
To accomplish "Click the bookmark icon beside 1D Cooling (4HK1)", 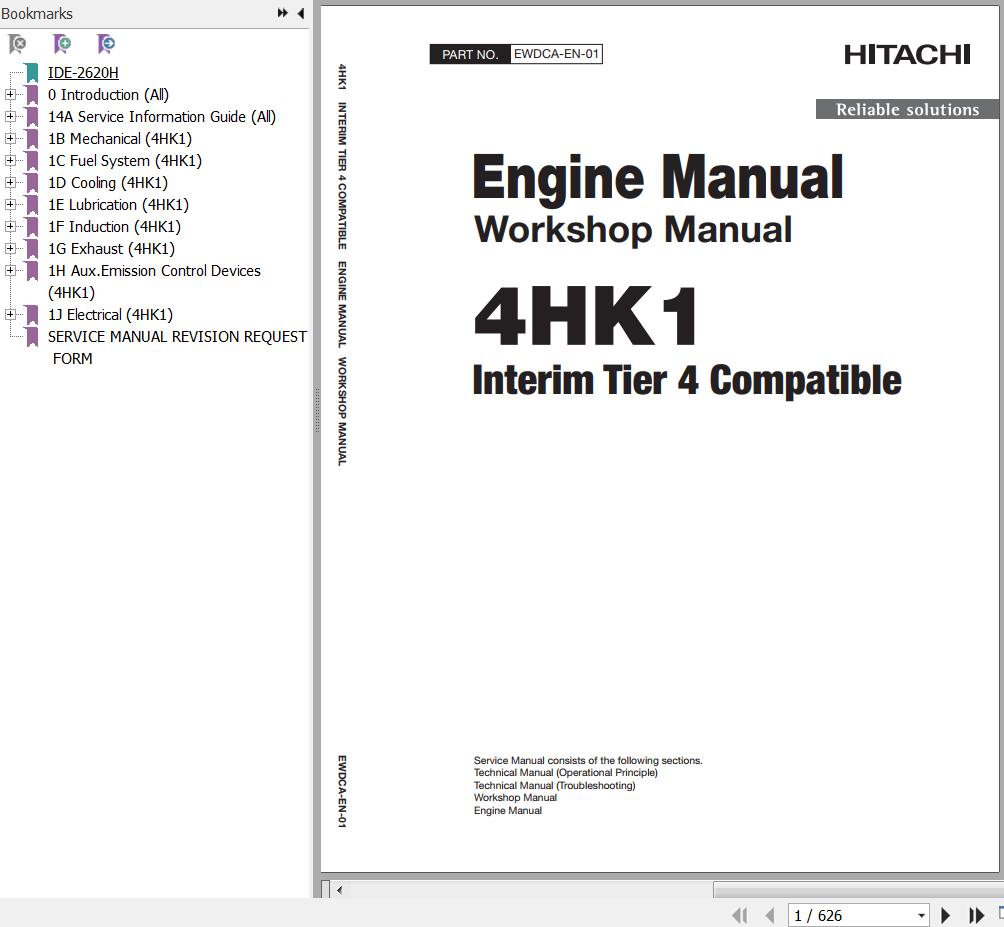I will (x=32, y=182).
